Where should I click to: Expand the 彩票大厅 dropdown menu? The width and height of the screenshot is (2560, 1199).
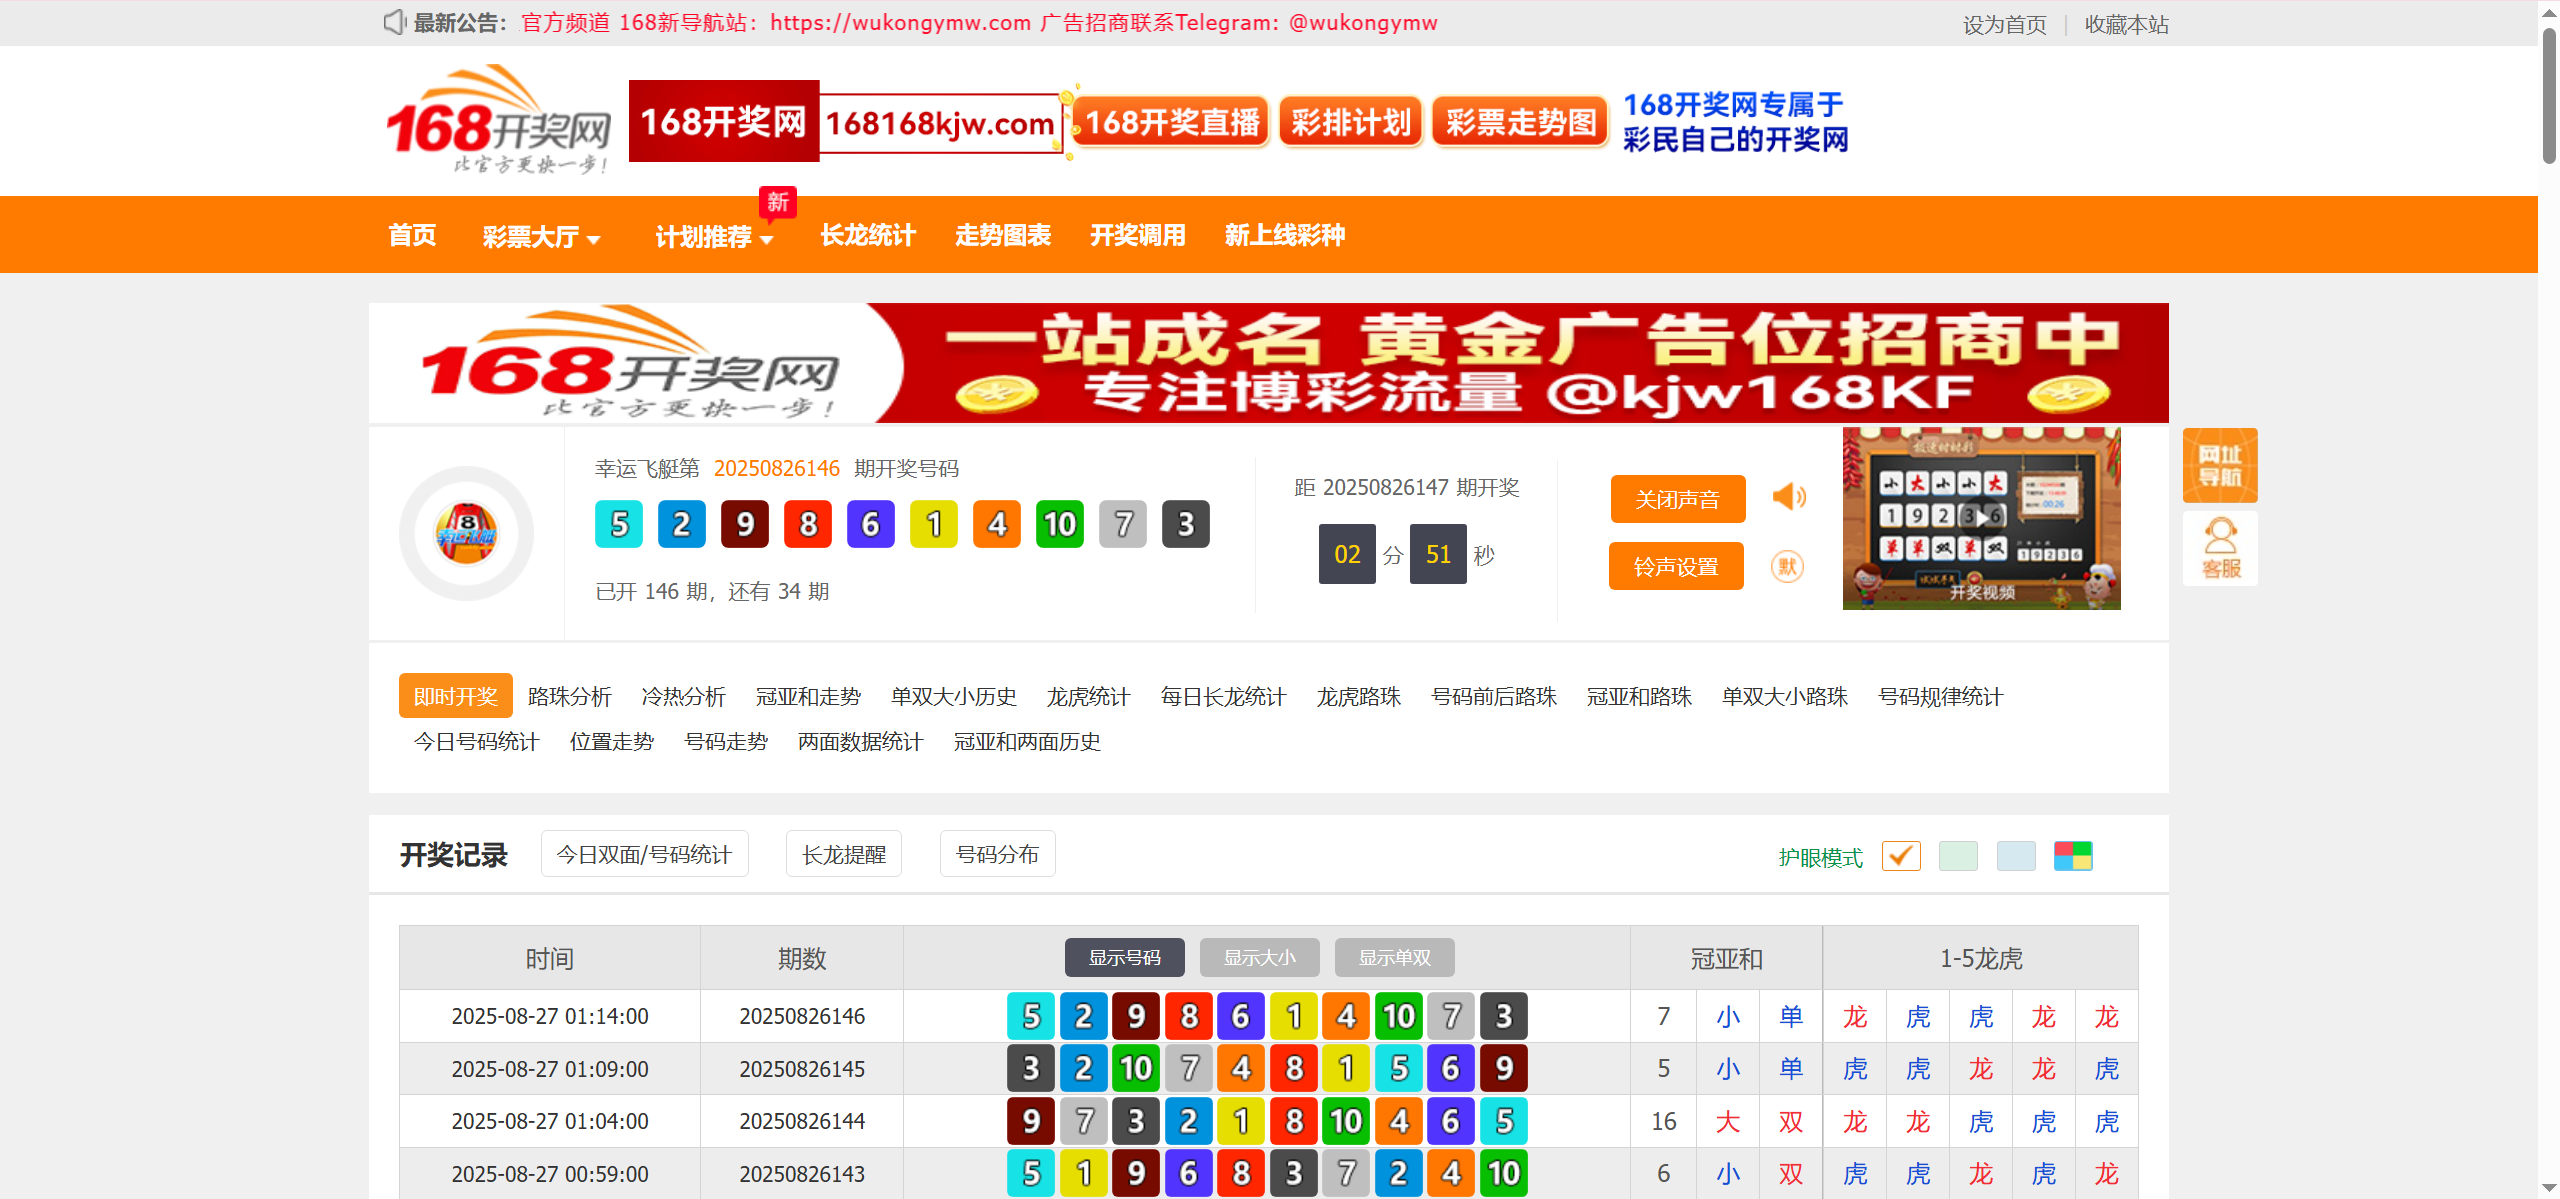(x=541, y=237)
